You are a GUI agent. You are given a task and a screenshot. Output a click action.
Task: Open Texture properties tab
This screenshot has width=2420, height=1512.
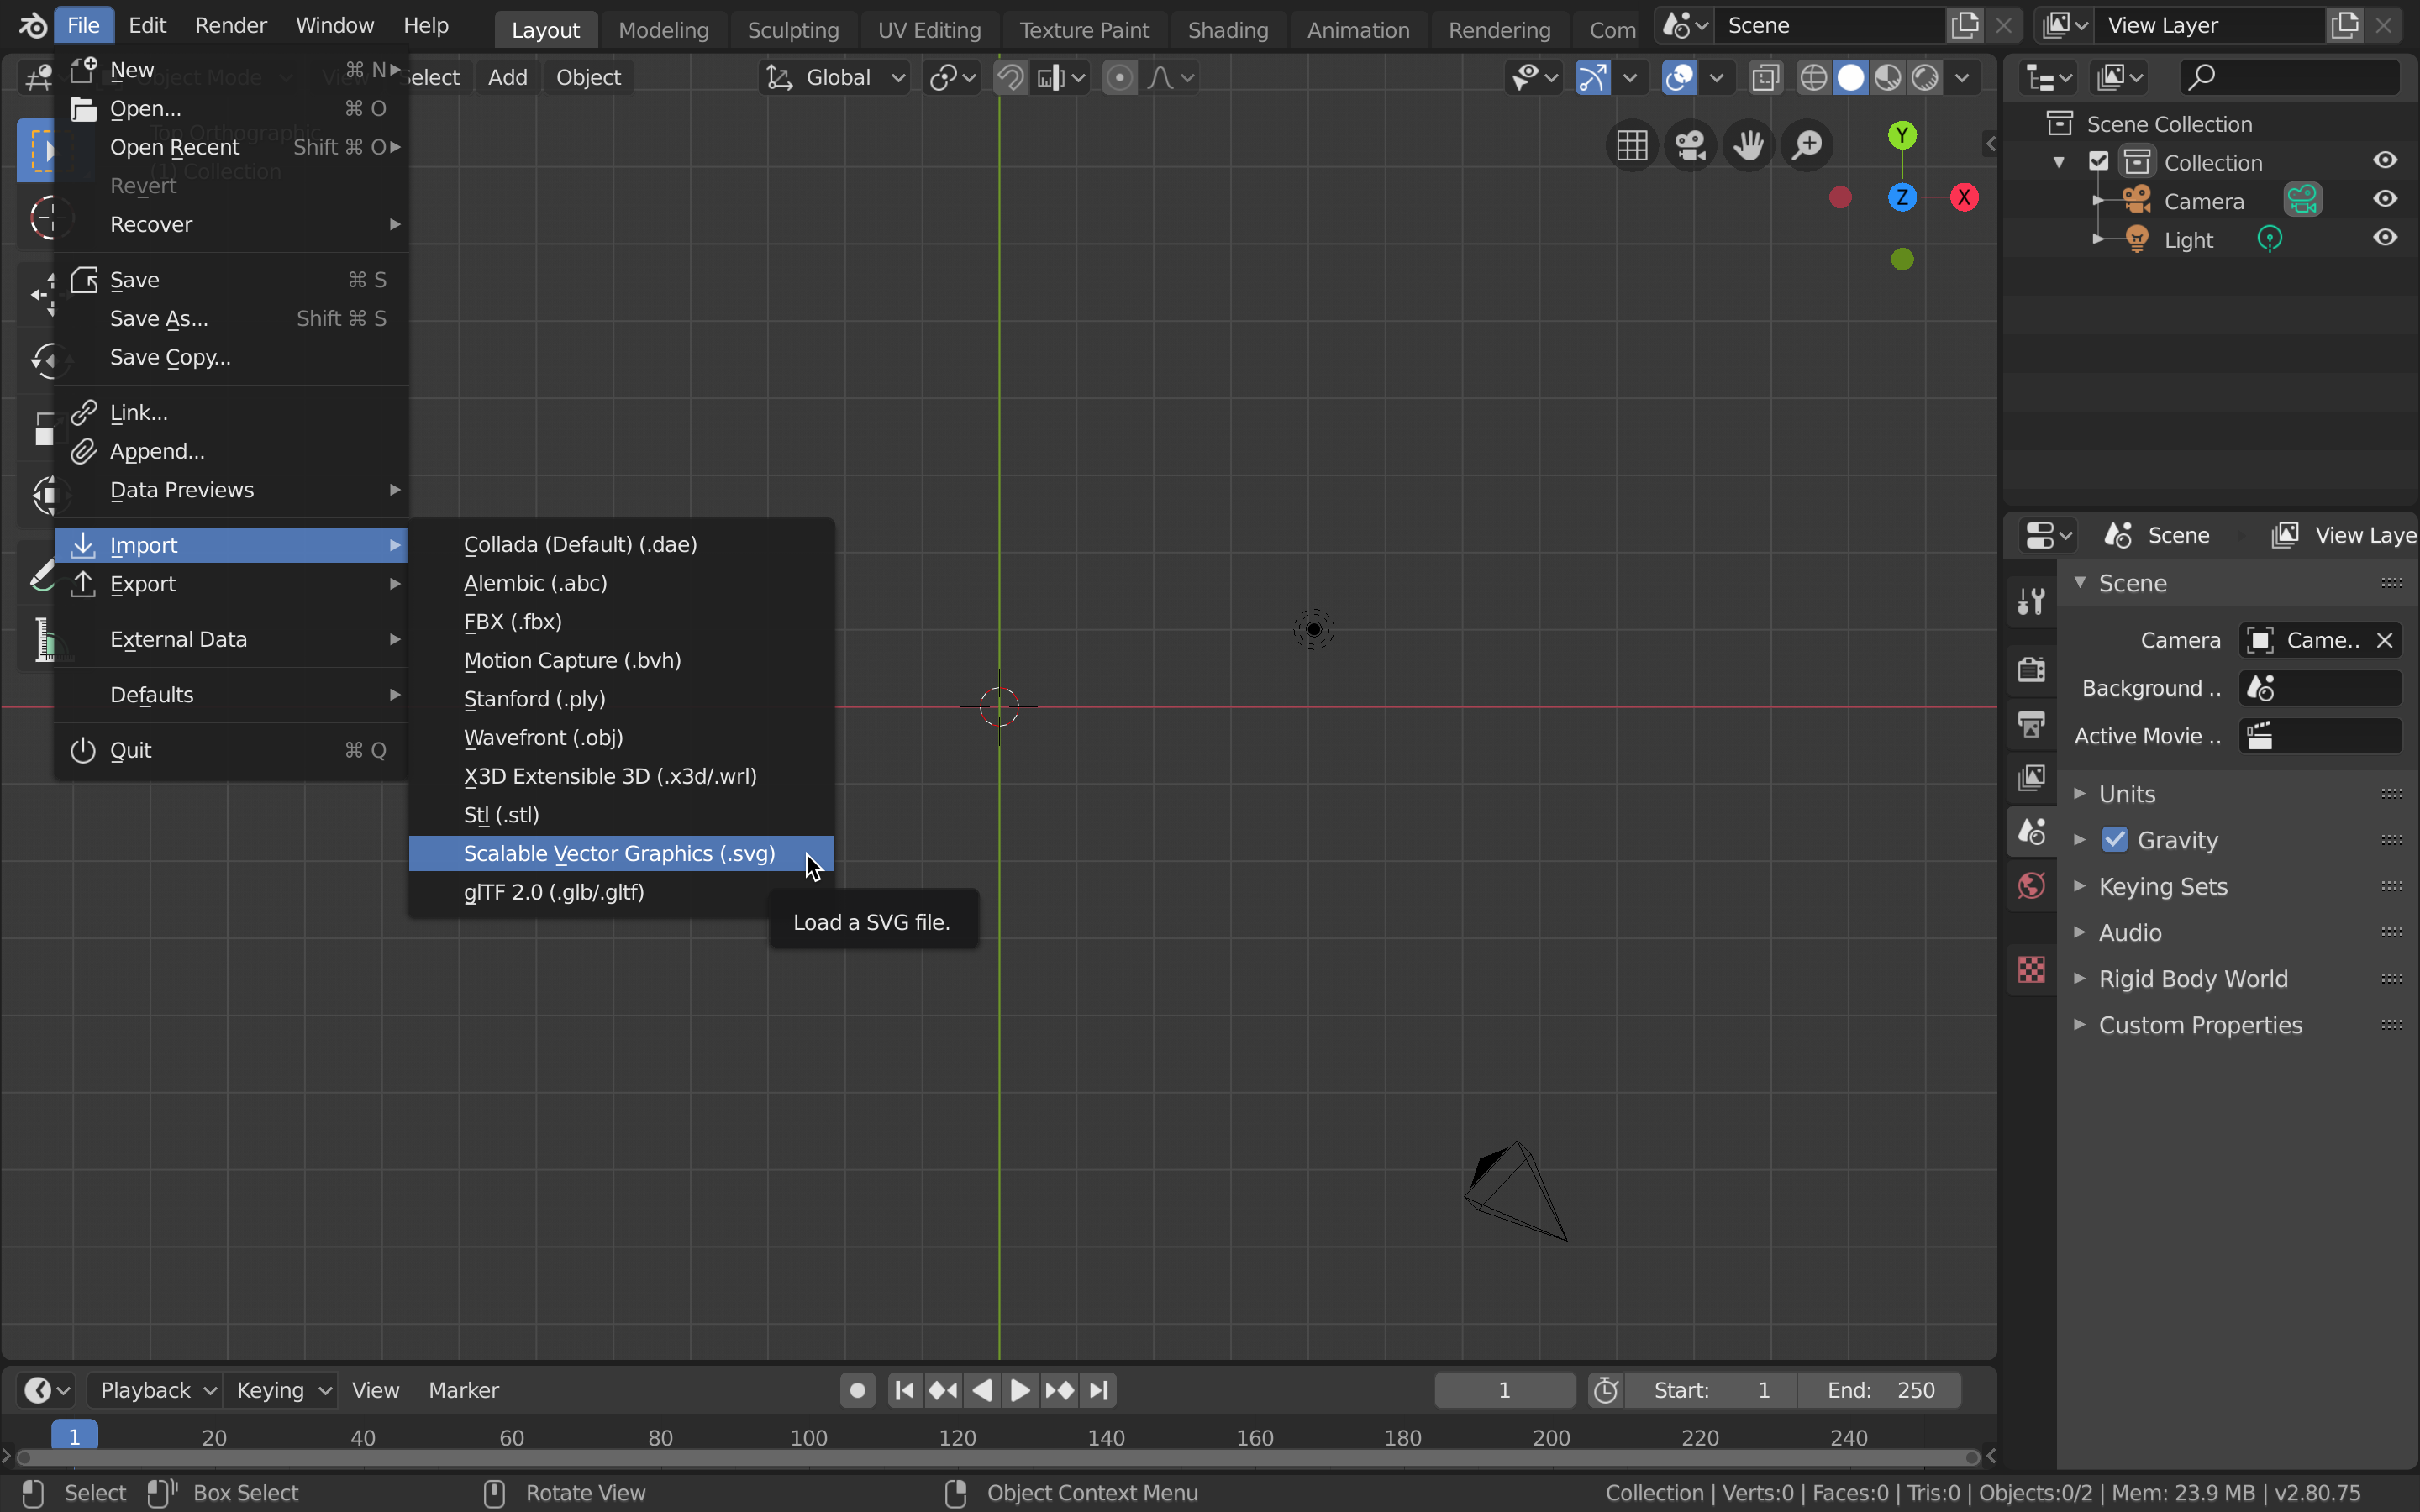(2031, 969)
